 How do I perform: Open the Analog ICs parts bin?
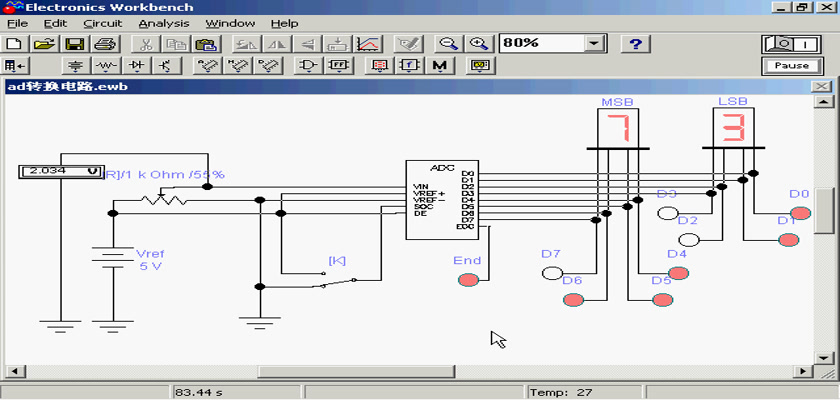coord(206,66)
